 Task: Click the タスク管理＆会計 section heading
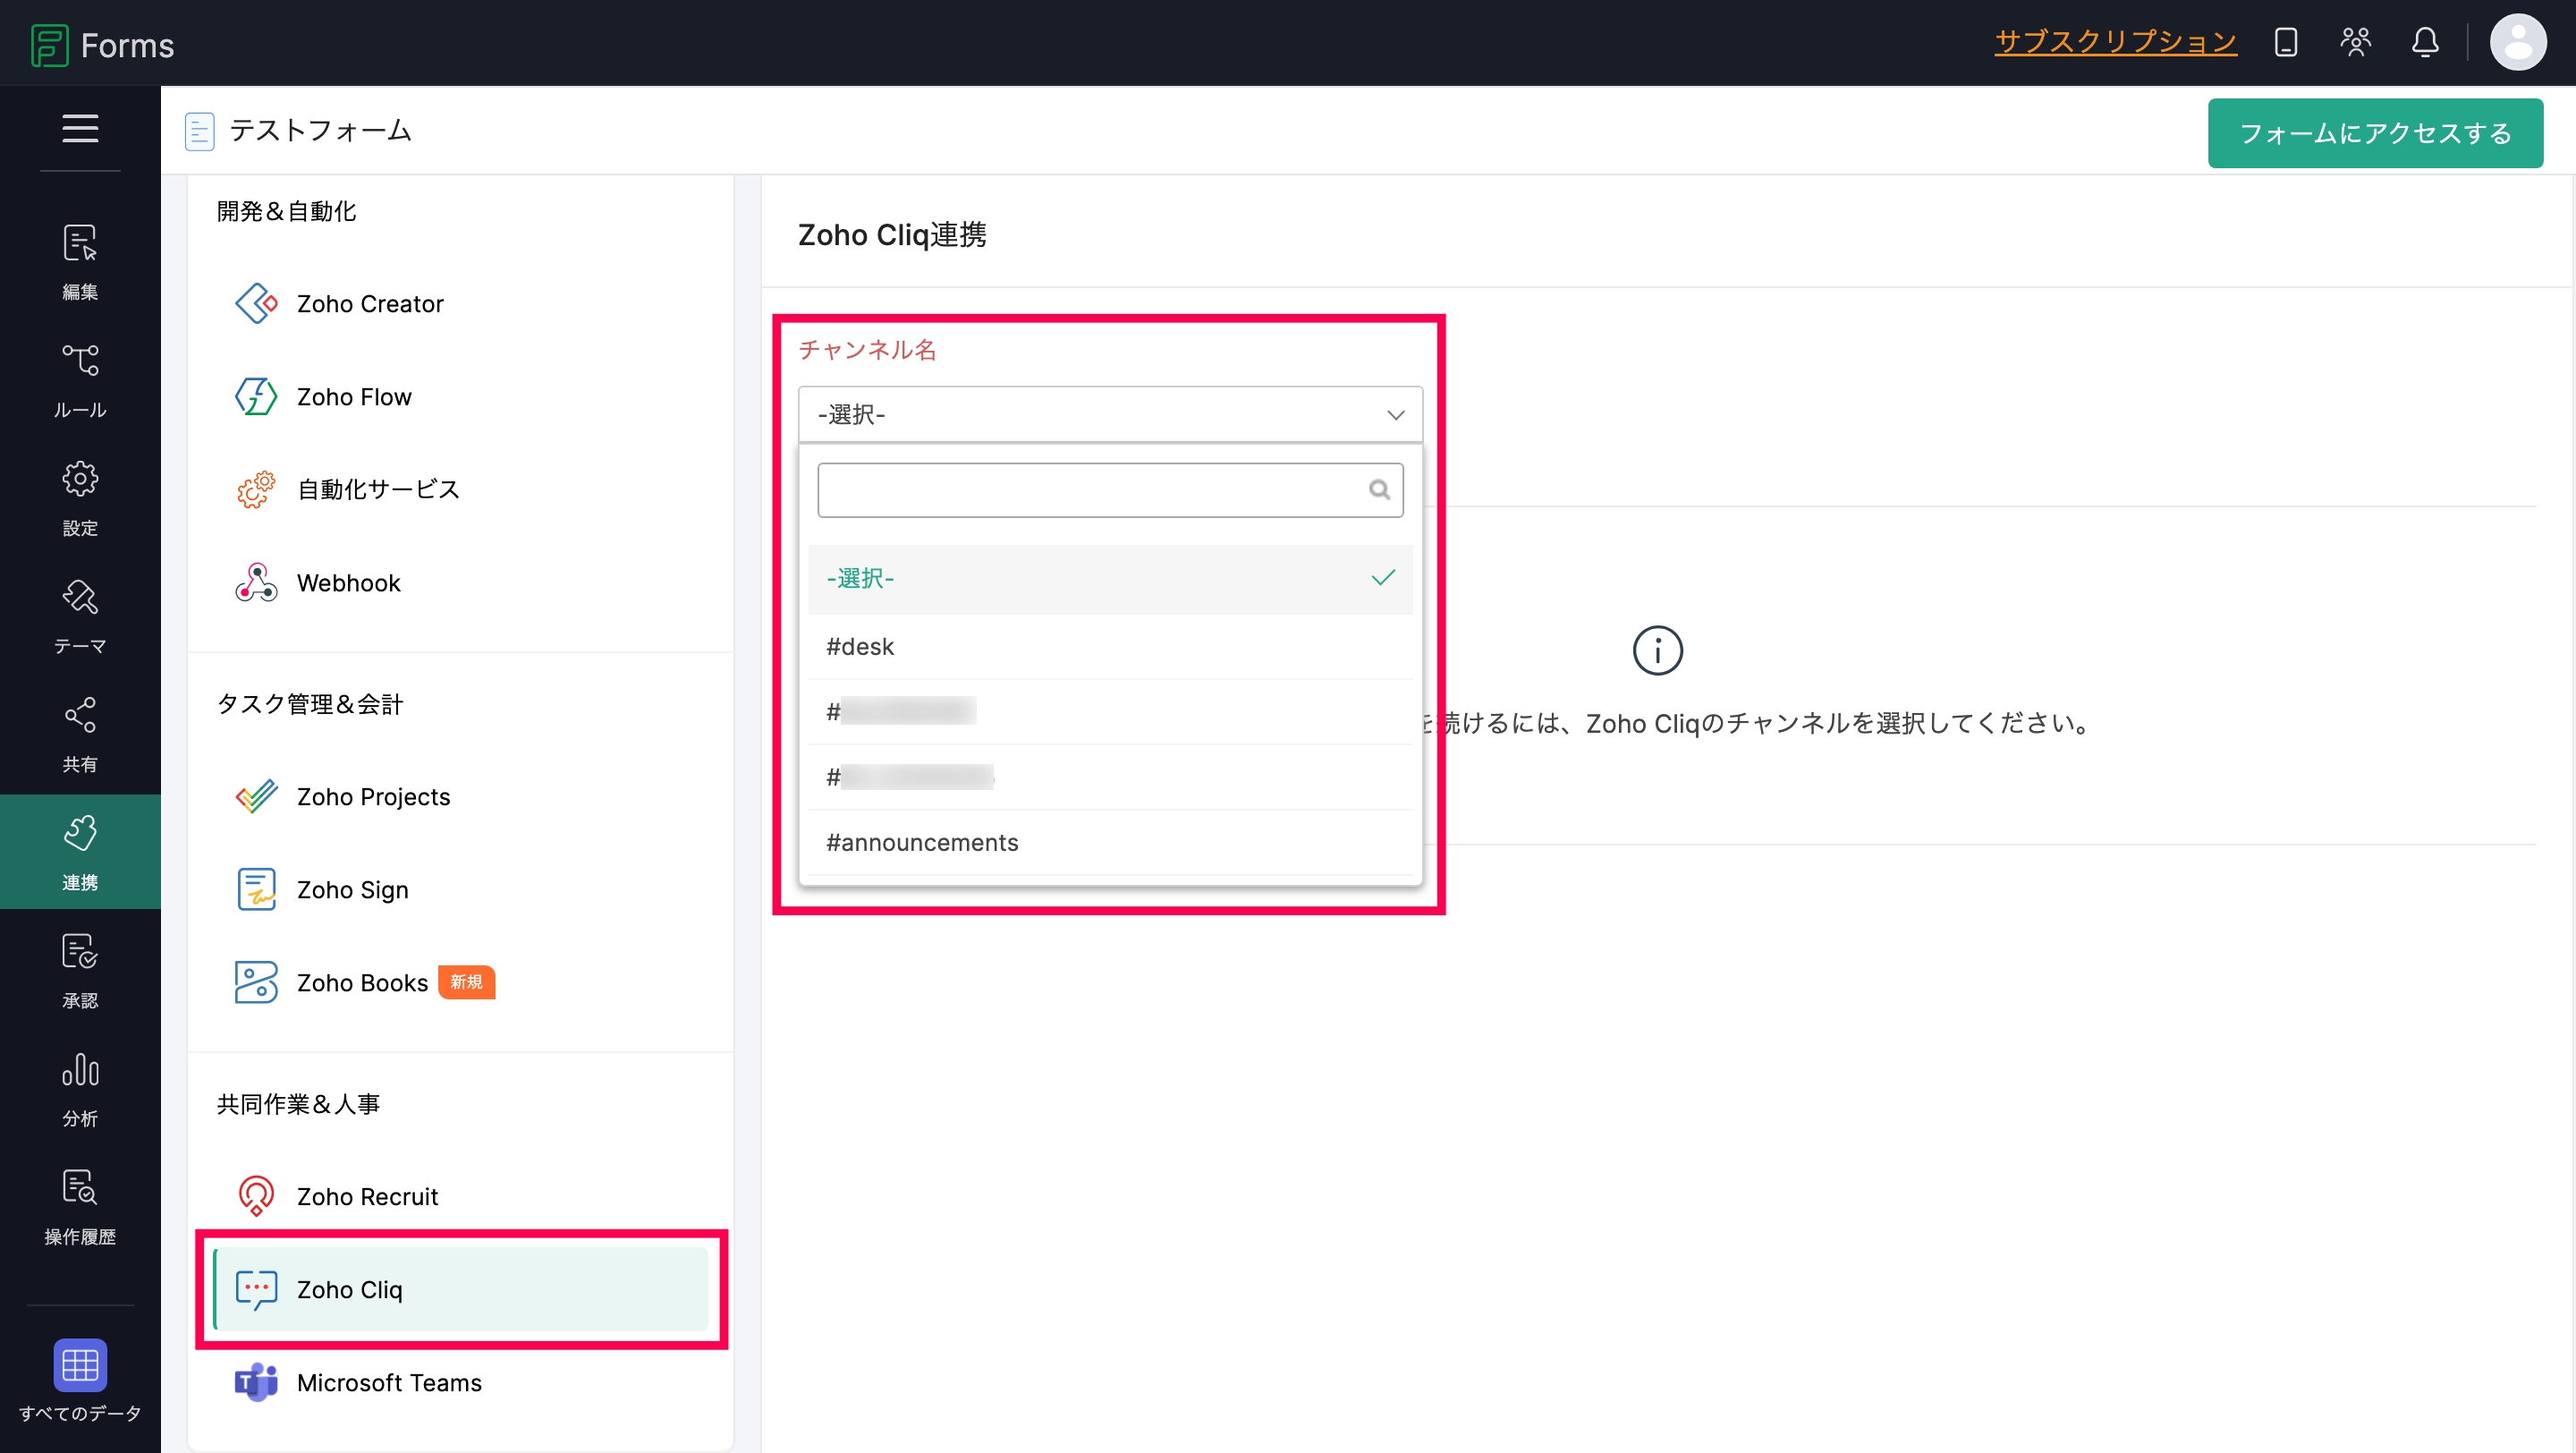pyautogui.click(x=310, y=704)
